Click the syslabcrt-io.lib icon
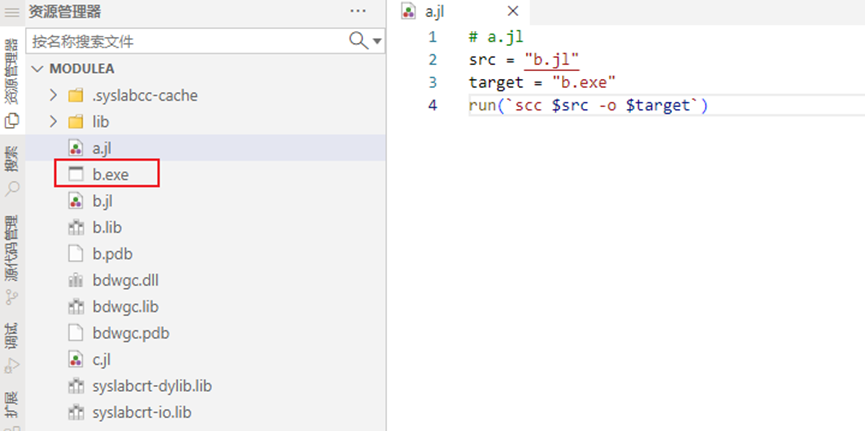The width and height of the screenshot is (865, 431). coord(76,412)
